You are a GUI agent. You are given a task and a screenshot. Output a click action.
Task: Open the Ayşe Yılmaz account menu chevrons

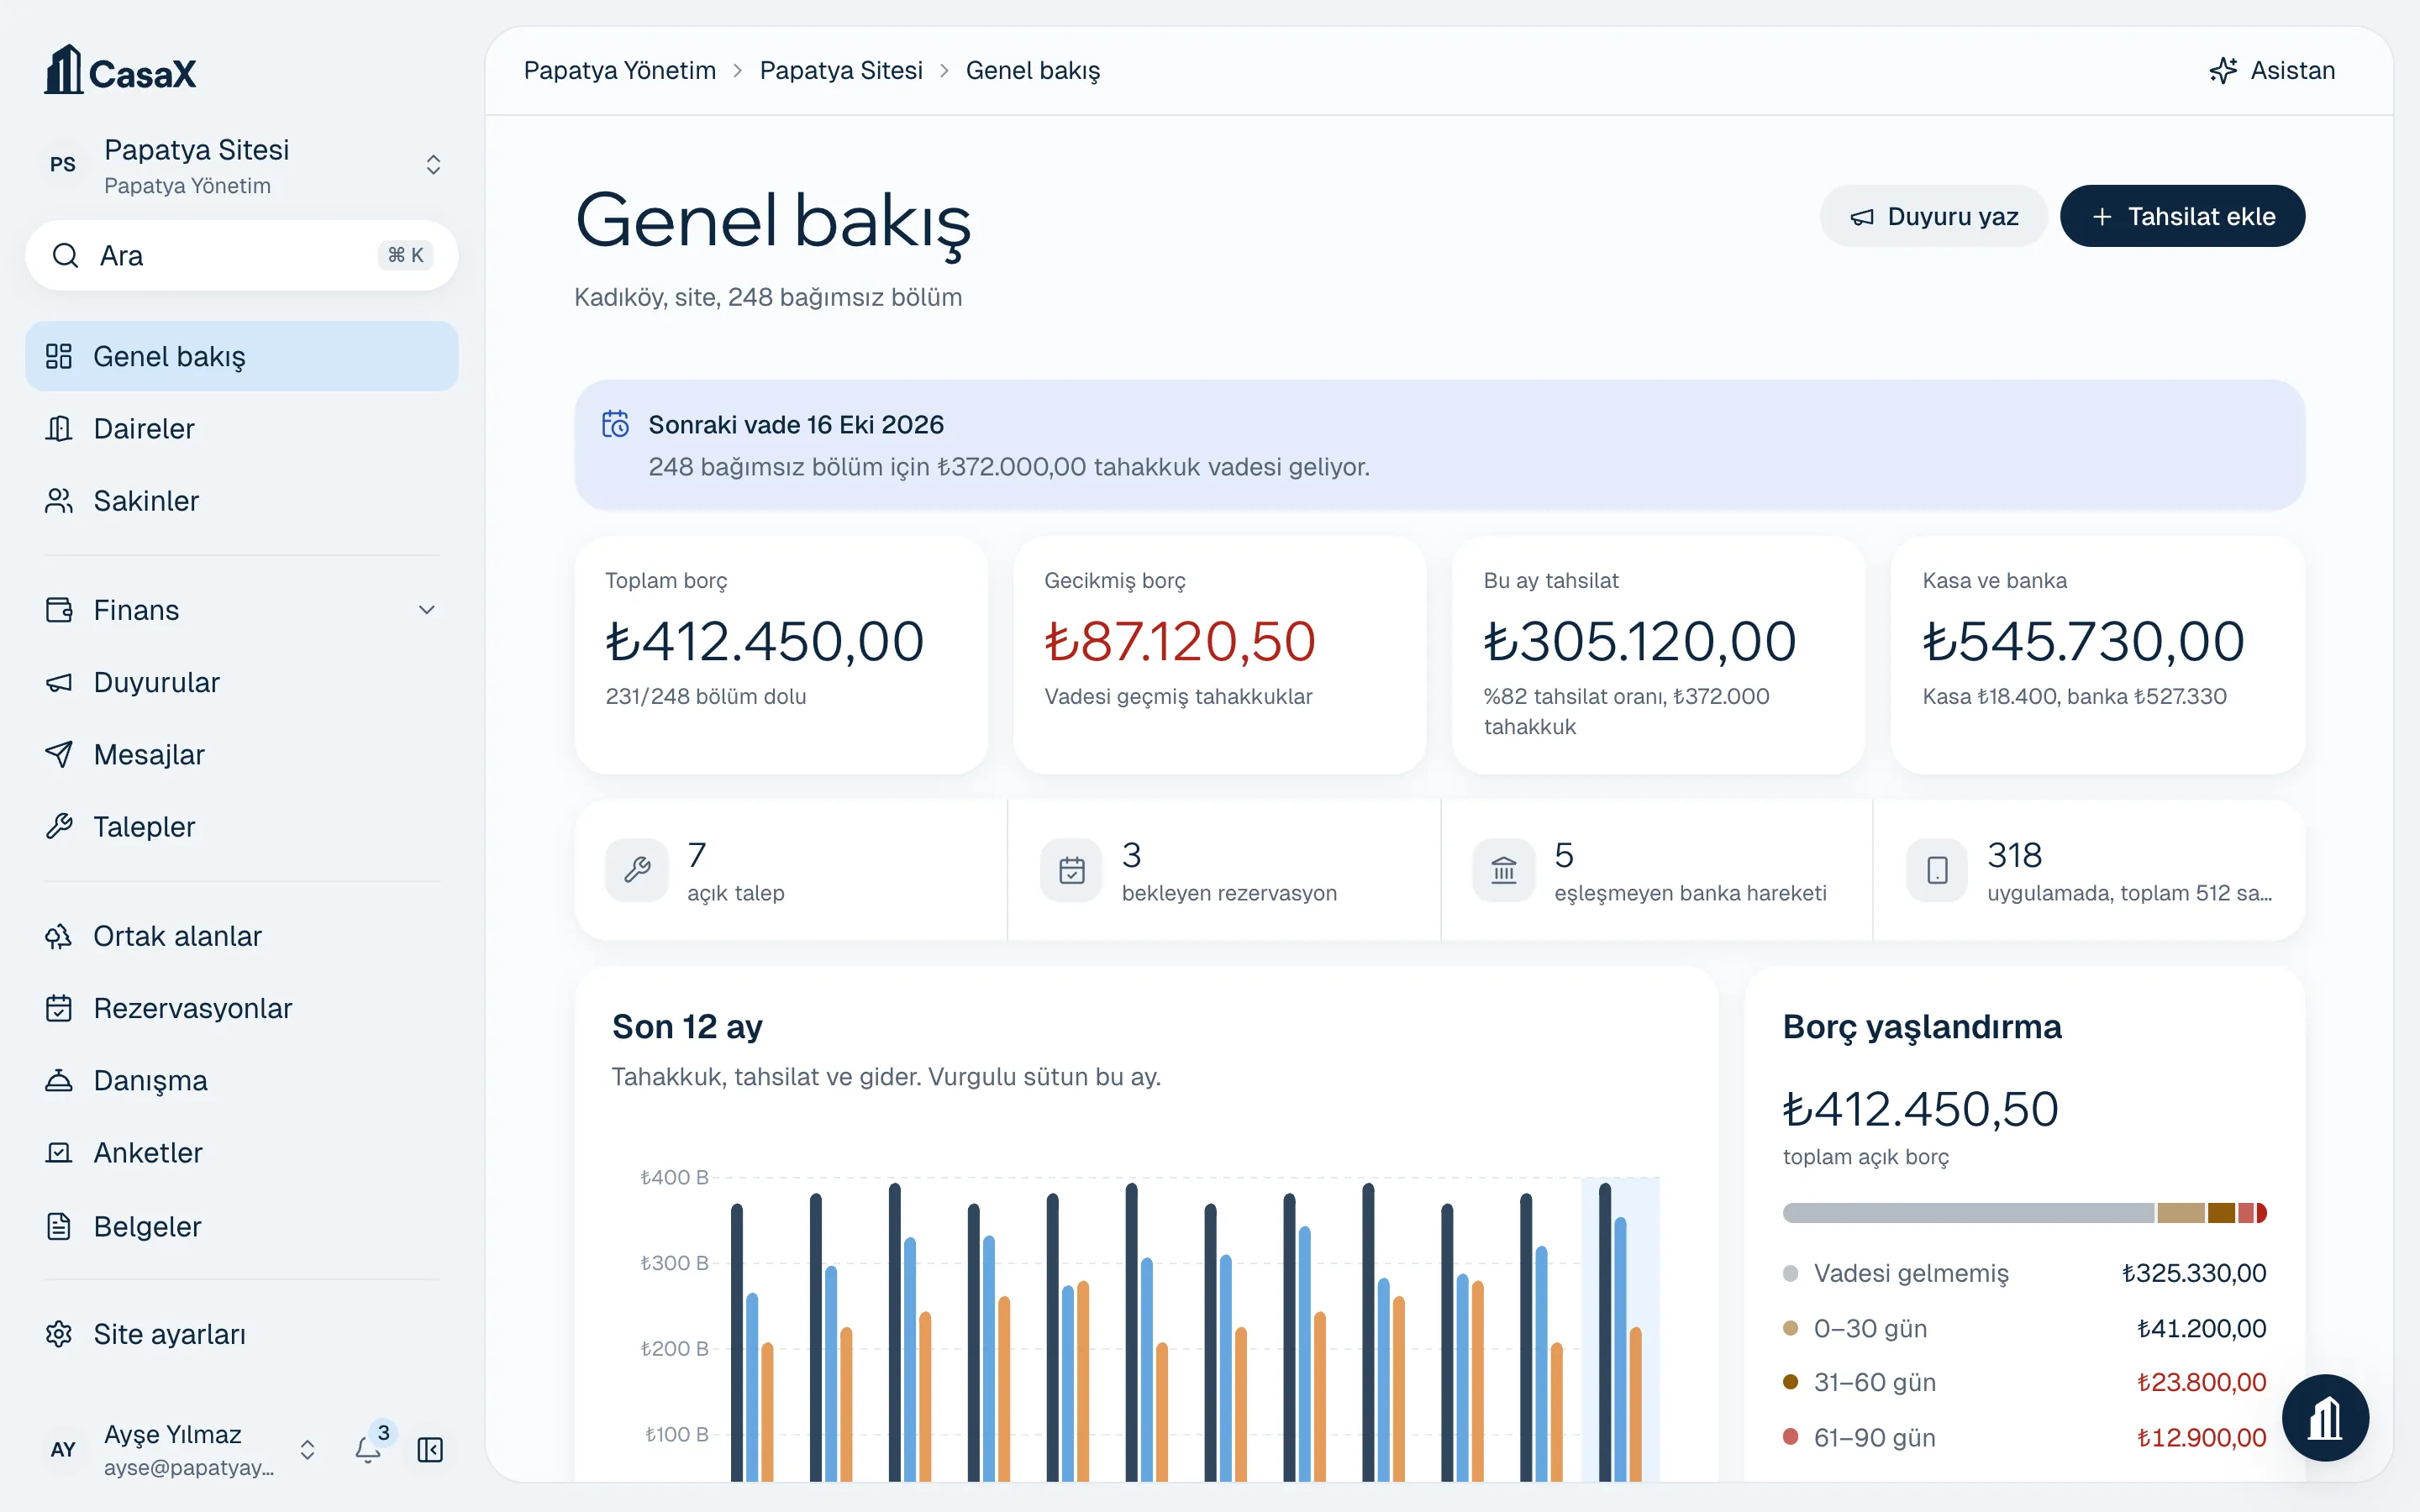[x=308, y=1449]
